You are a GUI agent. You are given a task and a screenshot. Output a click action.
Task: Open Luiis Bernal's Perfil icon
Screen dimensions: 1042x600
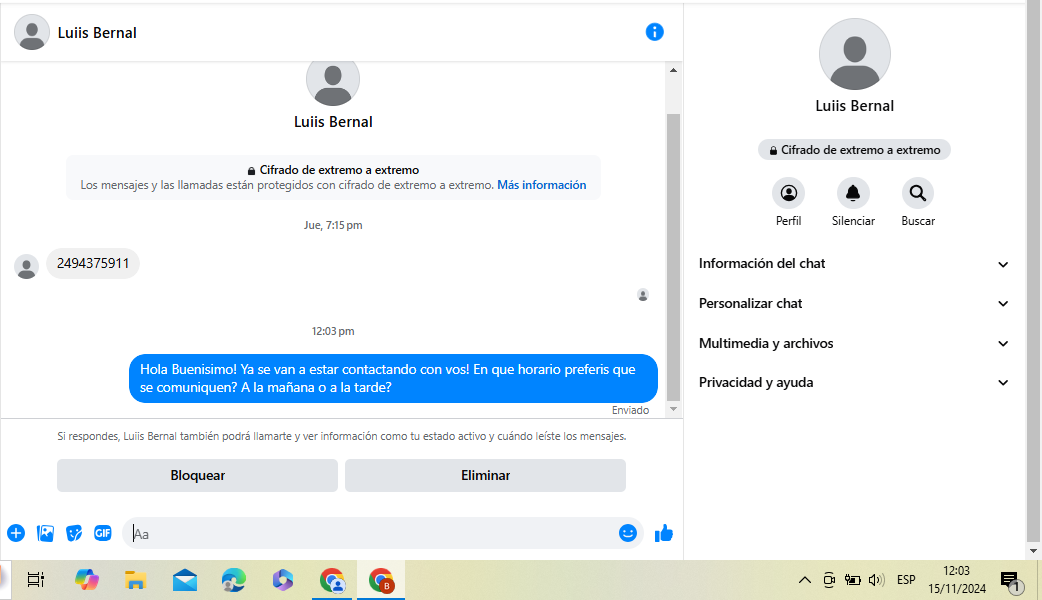point(788,193)
